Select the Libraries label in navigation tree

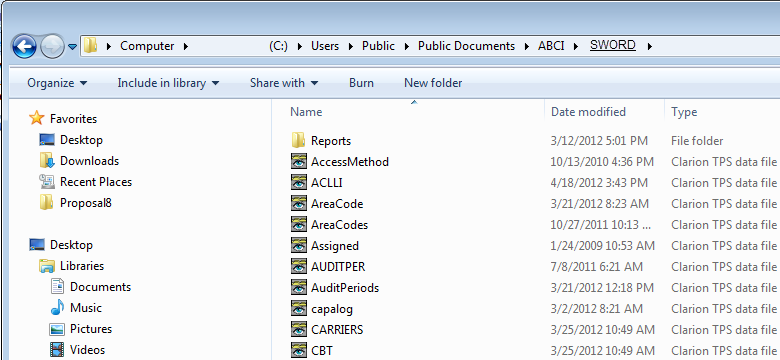pos(82,266)
